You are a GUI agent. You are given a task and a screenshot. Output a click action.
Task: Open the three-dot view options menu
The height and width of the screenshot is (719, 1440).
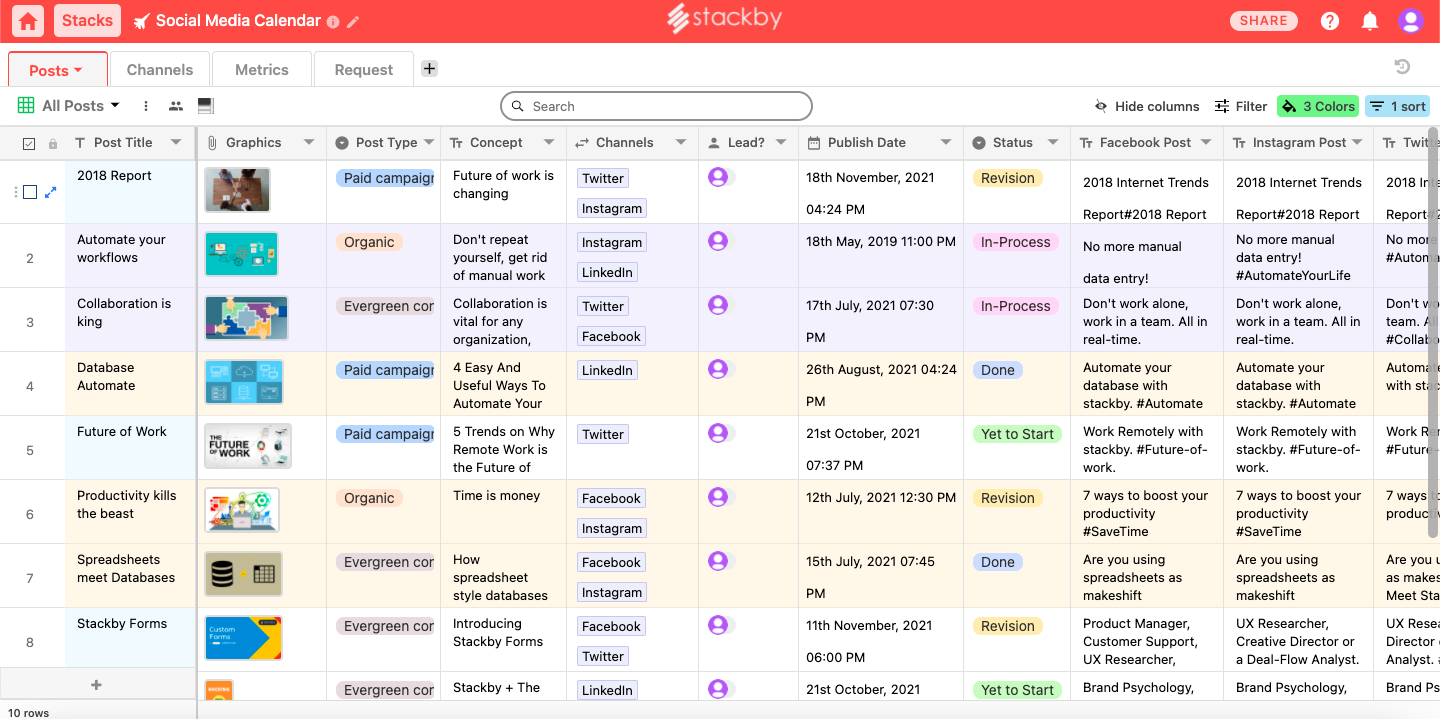(x=146, y=106)
